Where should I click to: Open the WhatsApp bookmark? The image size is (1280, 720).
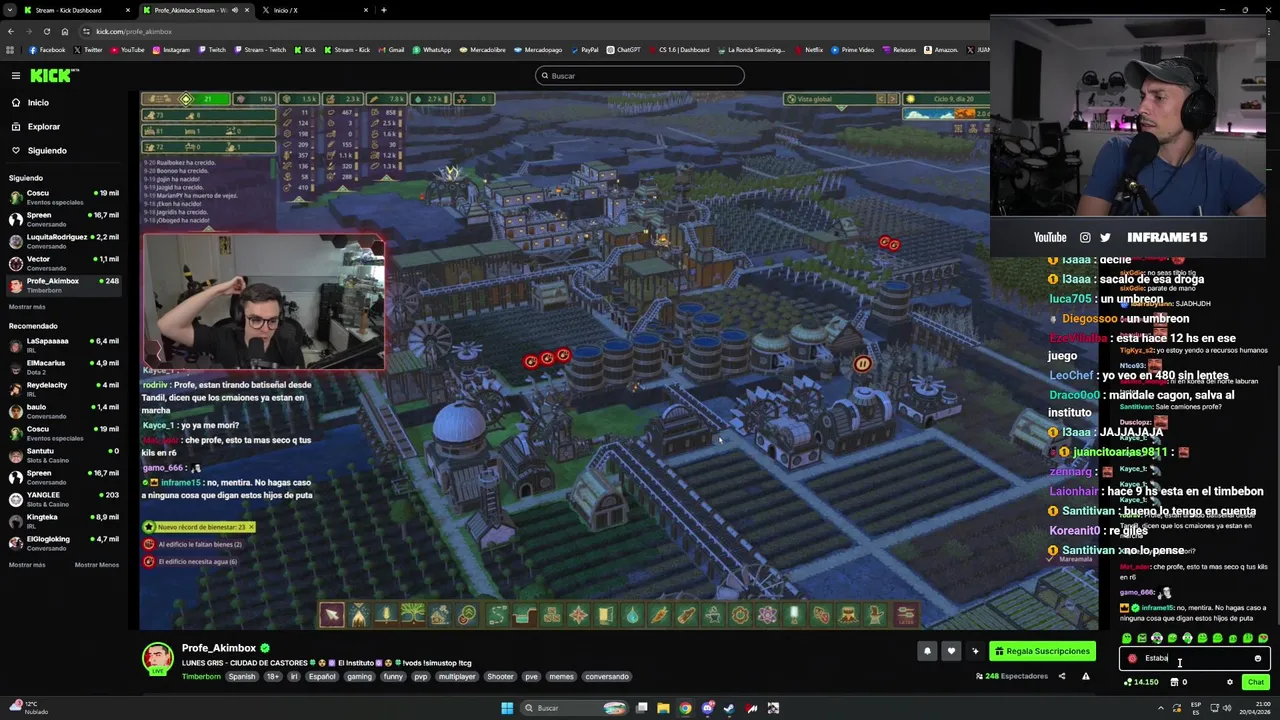[432, 50]
